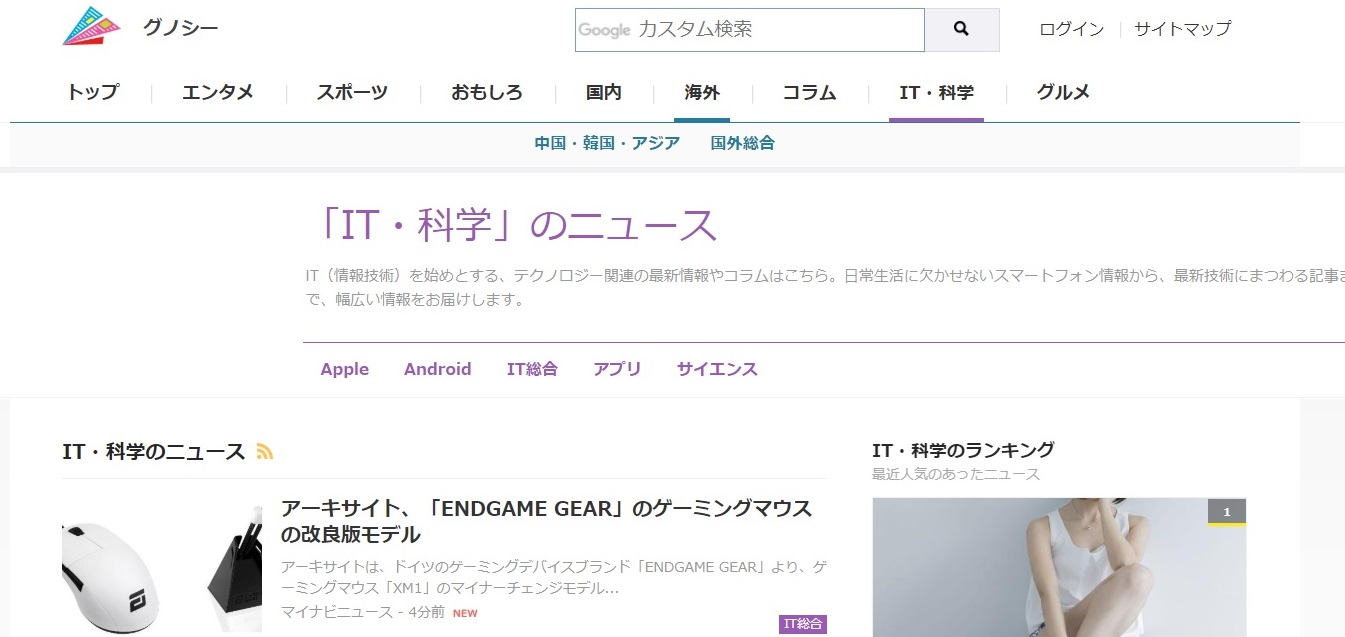The width and height of the screenshot is (1345, 637).
Task: Open the サイエンス subcategory
Action: (717, 369)
